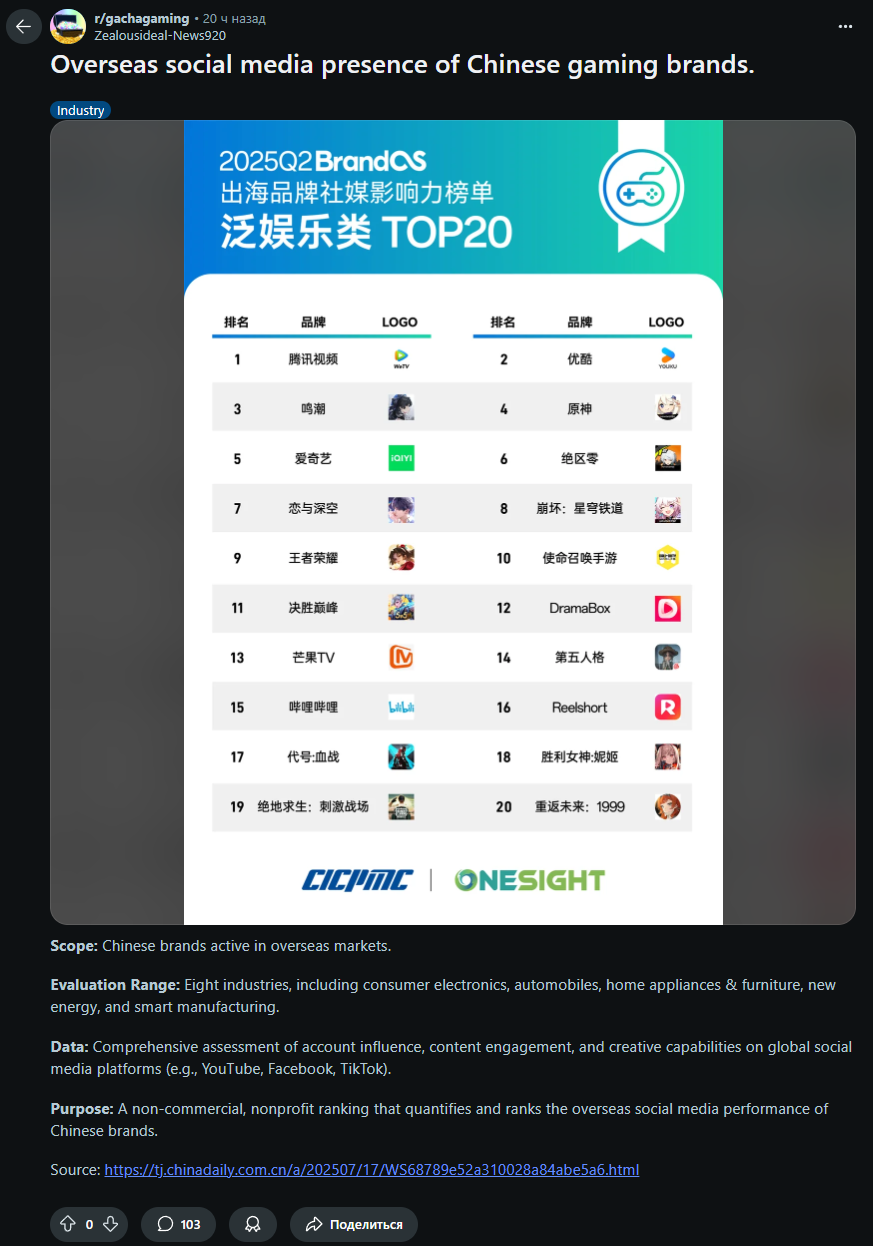Click the Поделиться share button
This screenshot has width=873, height=1246.
pyautogui.click(x=354, y=1224)
